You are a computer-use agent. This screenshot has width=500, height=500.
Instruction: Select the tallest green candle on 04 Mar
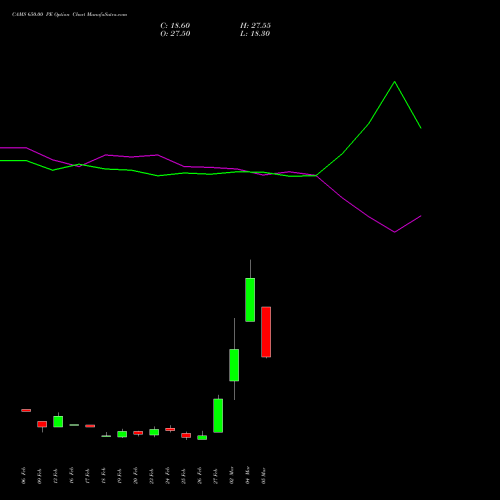point(250,300)
